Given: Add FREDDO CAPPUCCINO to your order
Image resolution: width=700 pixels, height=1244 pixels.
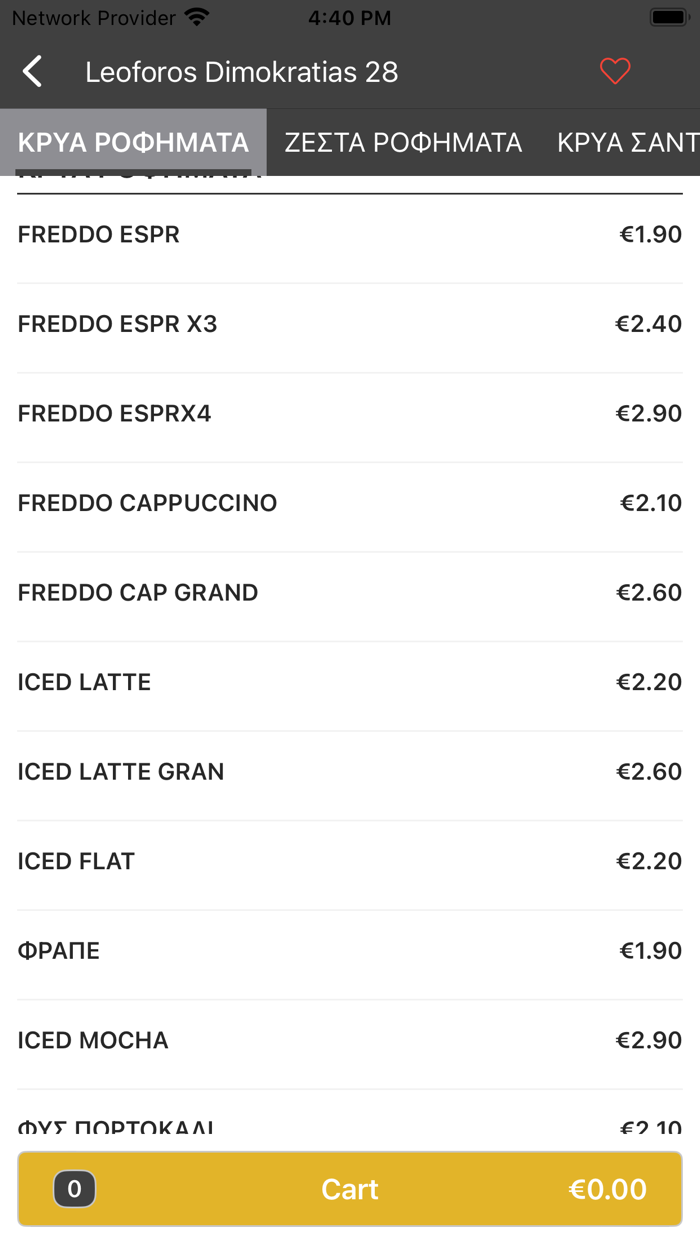Looking at the screenshot, I should click(x=350, y=502).
